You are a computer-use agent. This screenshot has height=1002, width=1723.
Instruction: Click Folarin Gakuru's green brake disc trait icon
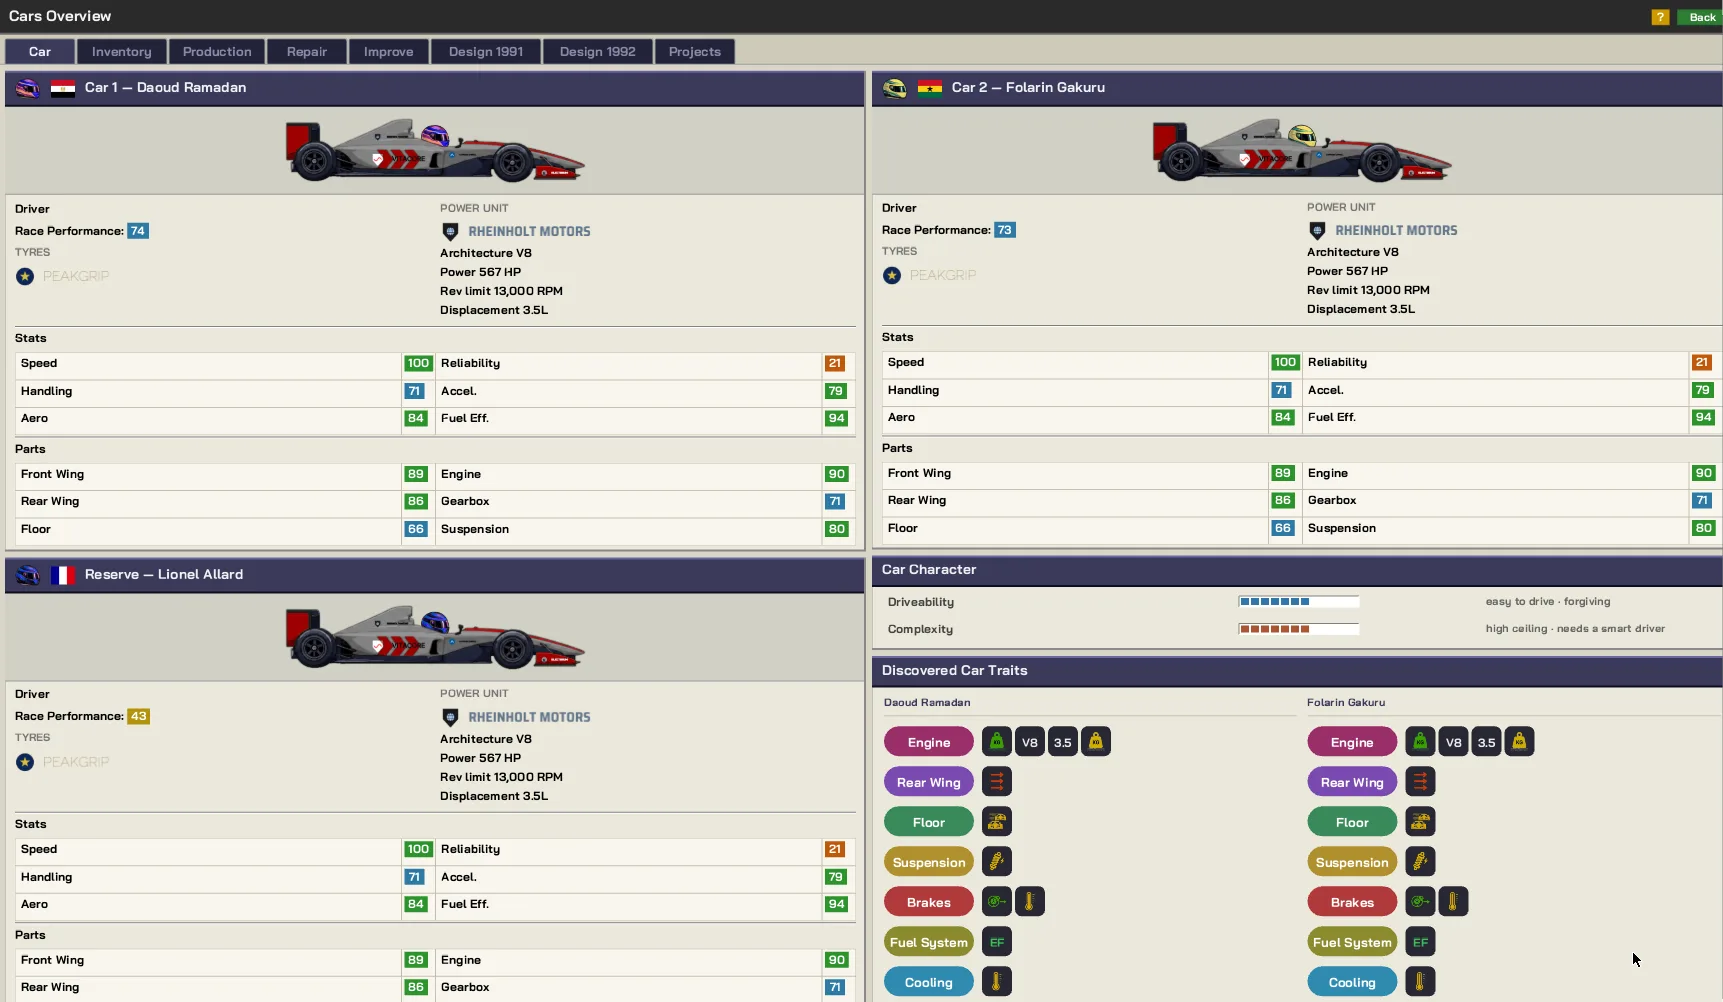[x=1420, y=902]
